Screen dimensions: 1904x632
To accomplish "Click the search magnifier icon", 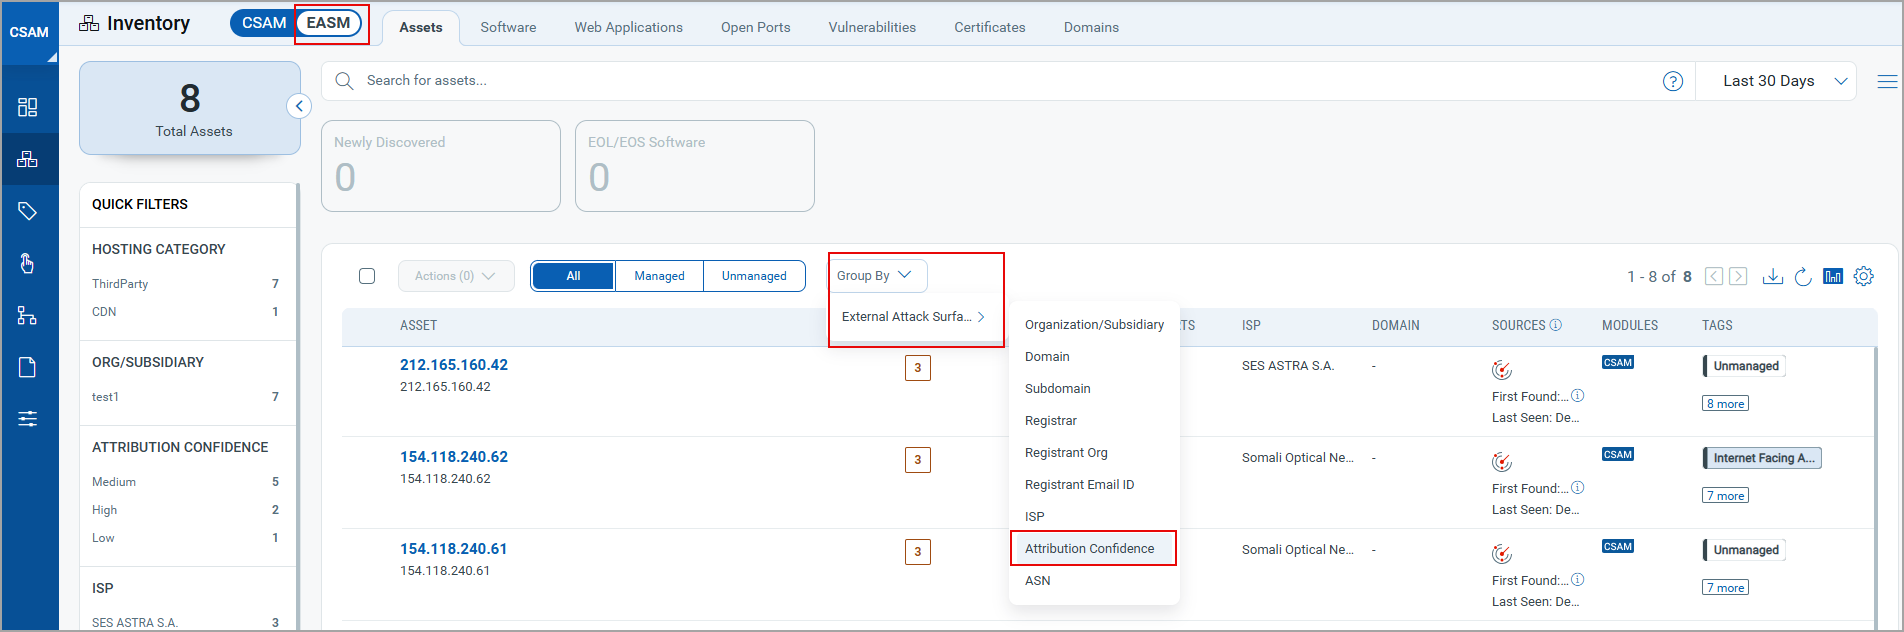I will pyautogui.click(x=344, y=81).
